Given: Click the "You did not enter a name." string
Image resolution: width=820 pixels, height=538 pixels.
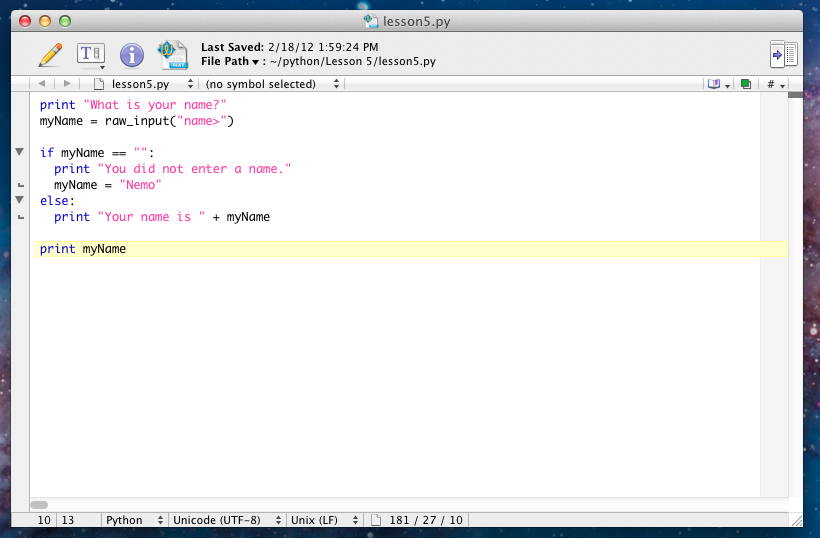Looking at the screenshot, I should pos(195,169).
